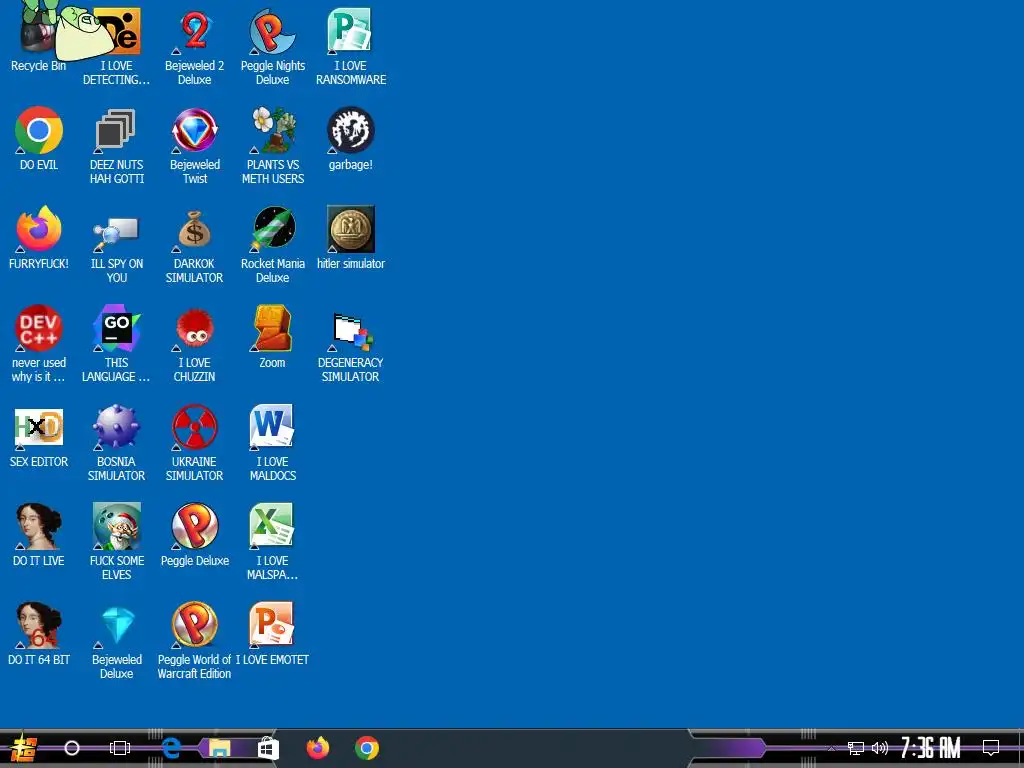Open the network status tray icon
This screenshot has height=768, width=1024.
[x=856, y=748]
